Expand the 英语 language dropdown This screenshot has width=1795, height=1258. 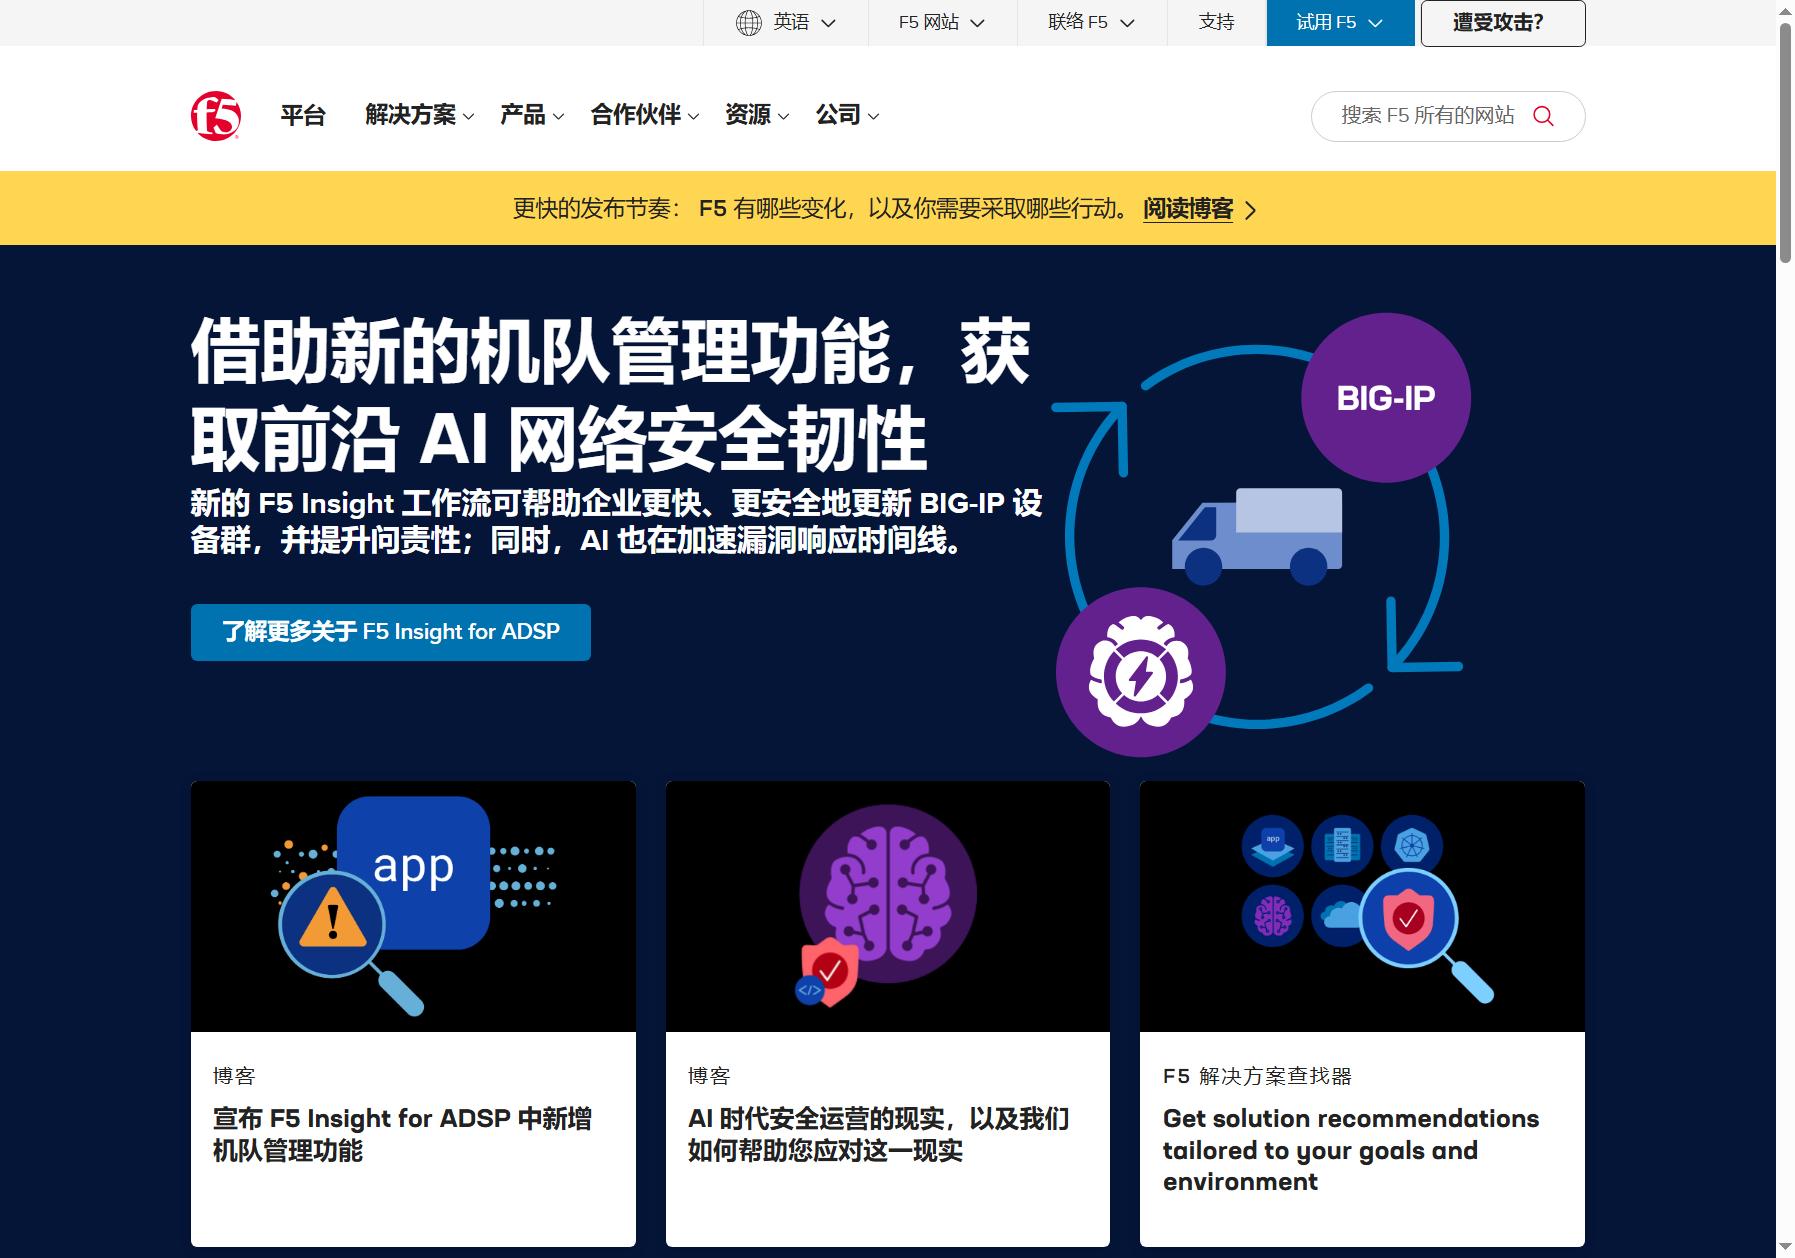coord(786,23)
